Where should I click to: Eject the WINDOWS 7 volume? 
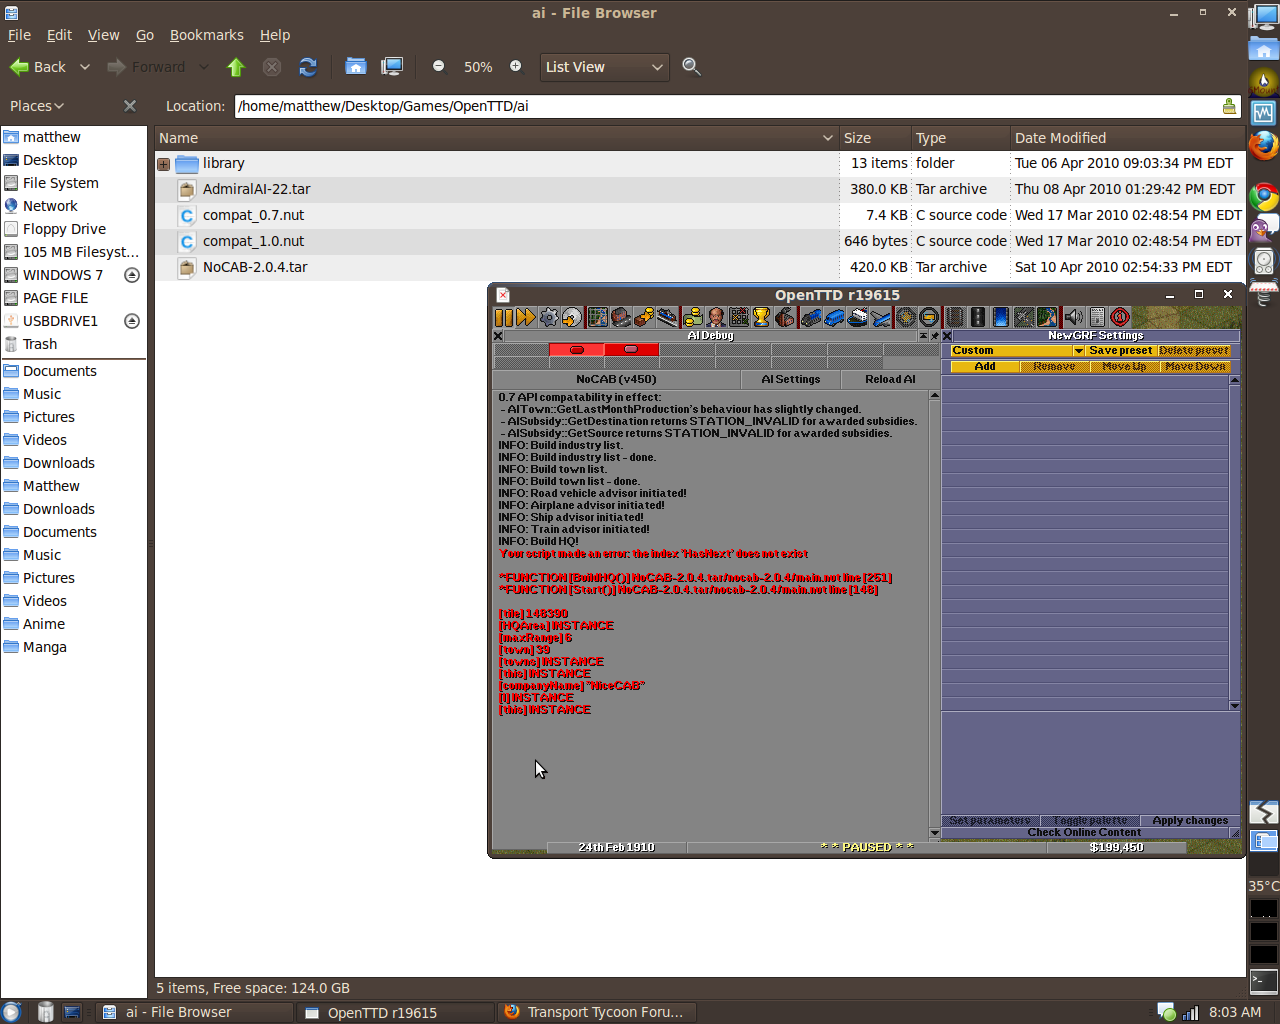pyautogui.click(x=131, y=275)
